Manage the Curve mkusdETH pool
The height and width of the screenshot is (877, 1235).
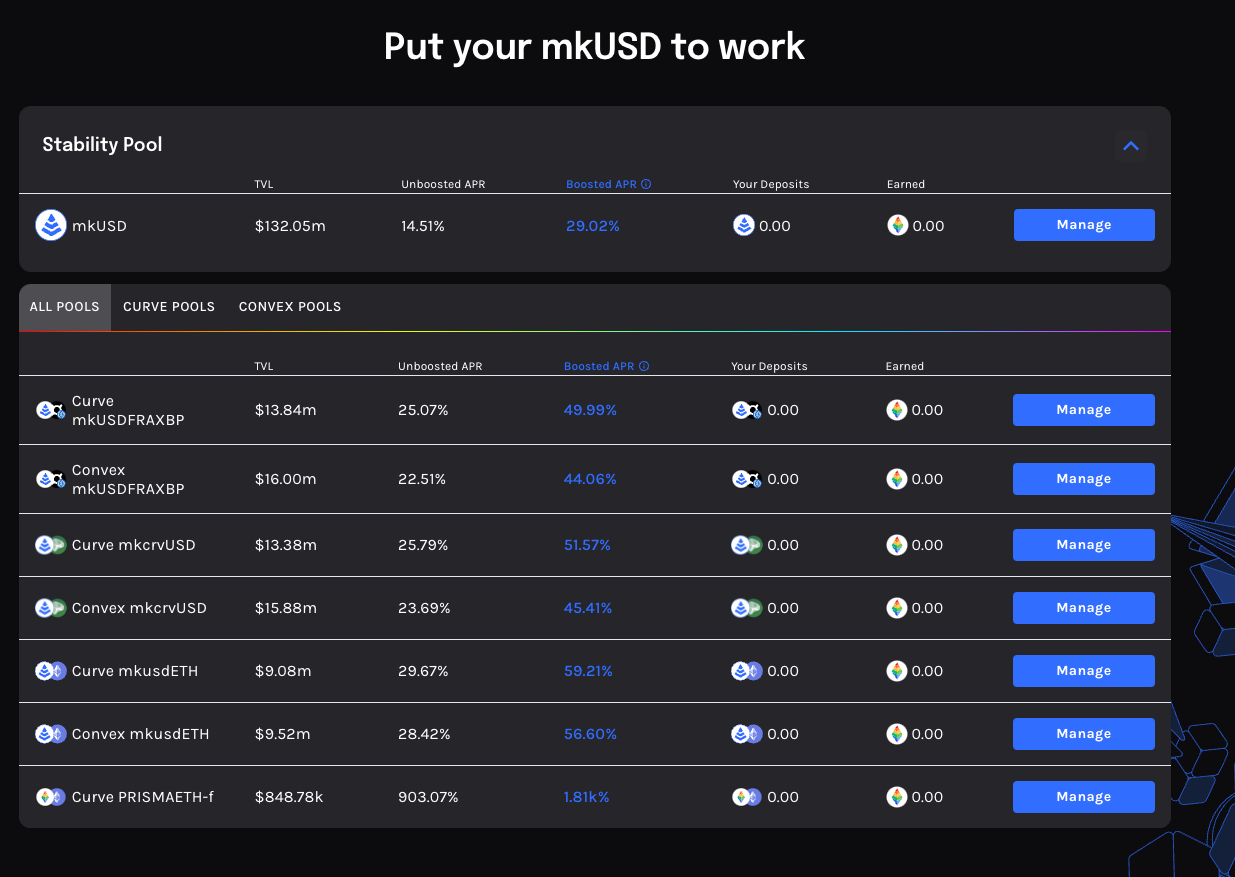point(1083,671)
